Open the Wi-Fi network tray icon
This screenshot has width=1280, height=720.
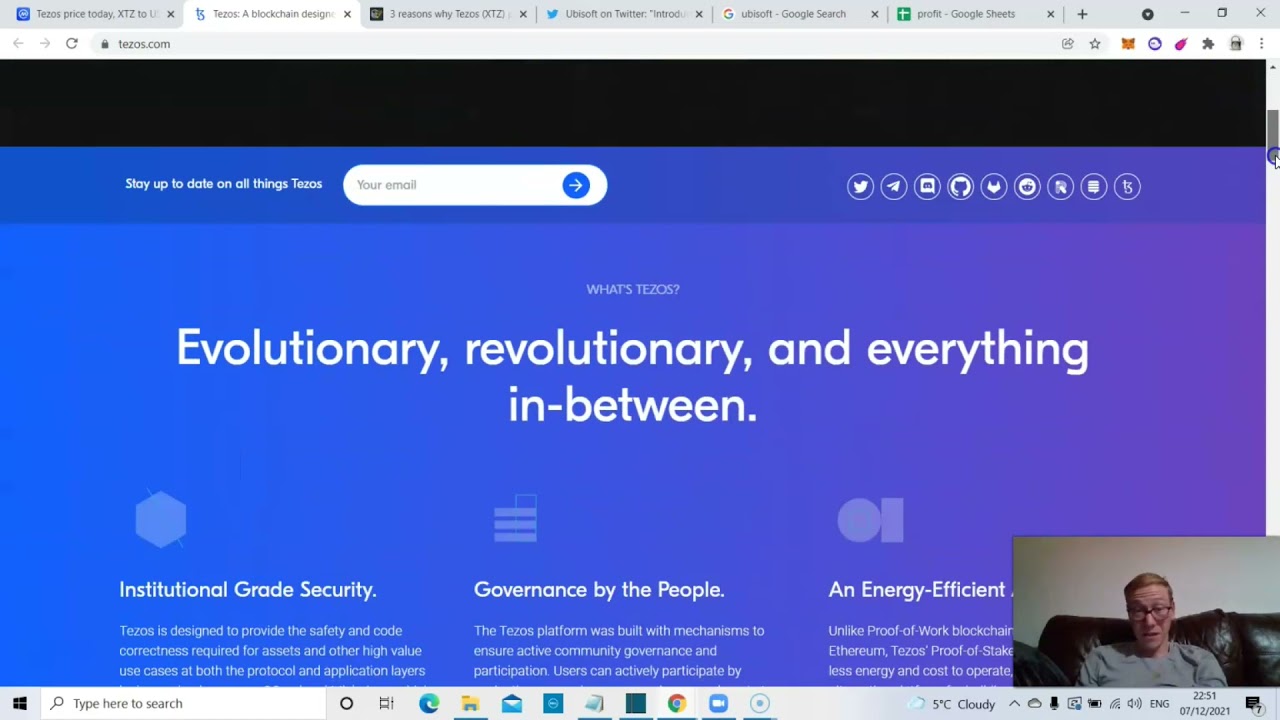[1114, 704]
